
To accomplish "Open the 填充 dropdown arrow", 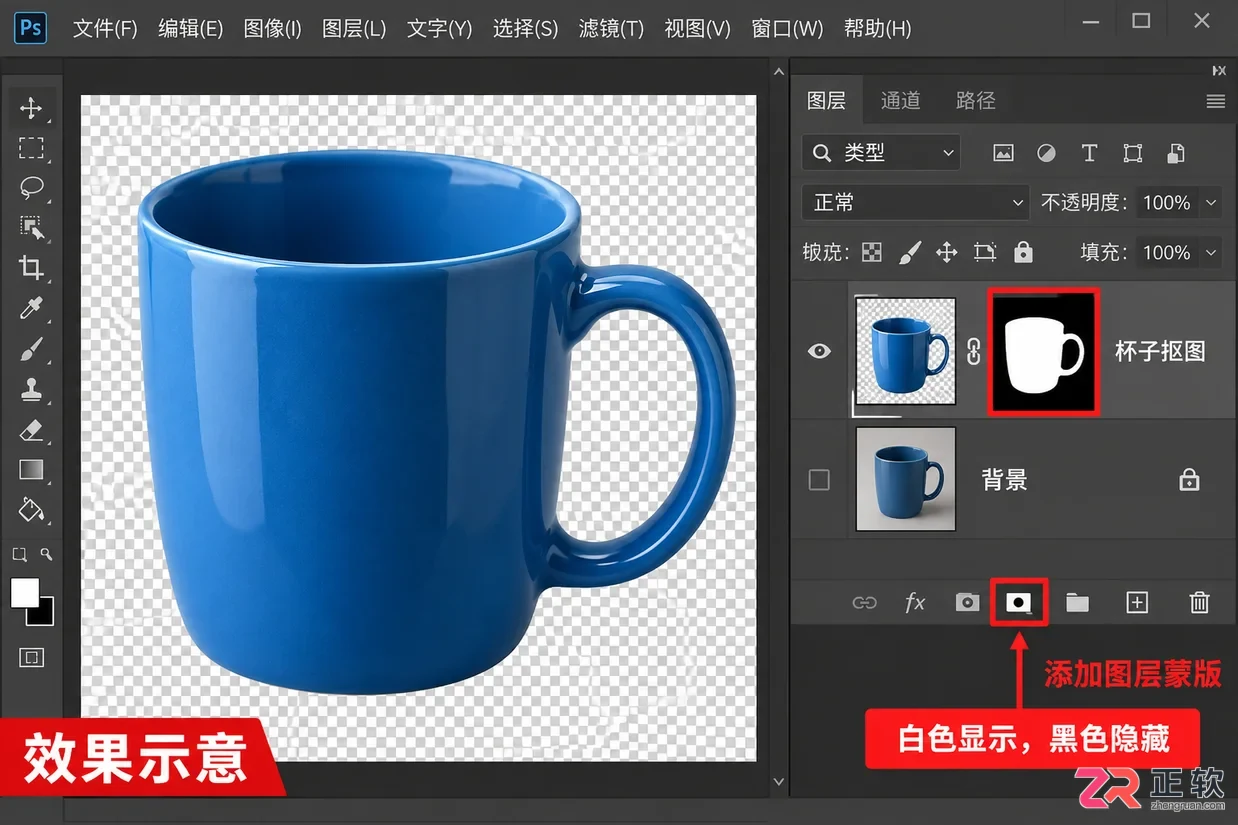I will click(x=1211, y=253).
